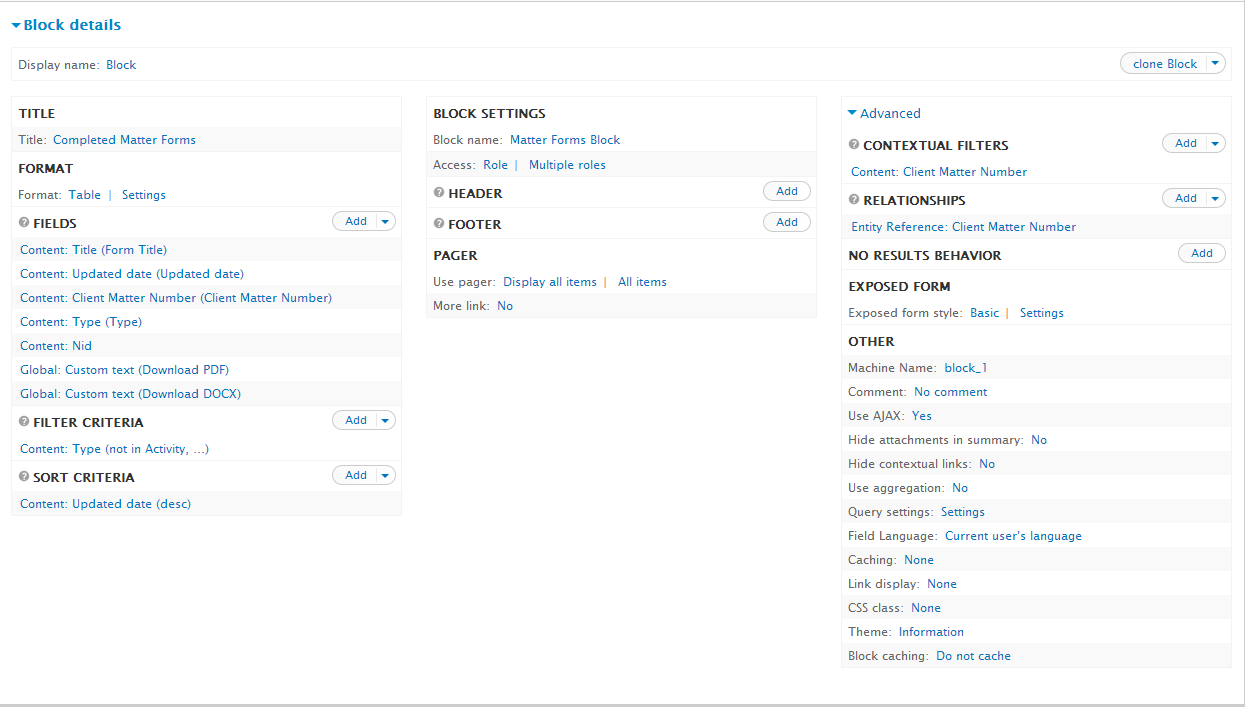Image resolution: width=1246 pixels, height=707 pixels.
Task: Change Hide contextual links setting
Action: click(x=987, y=464)
